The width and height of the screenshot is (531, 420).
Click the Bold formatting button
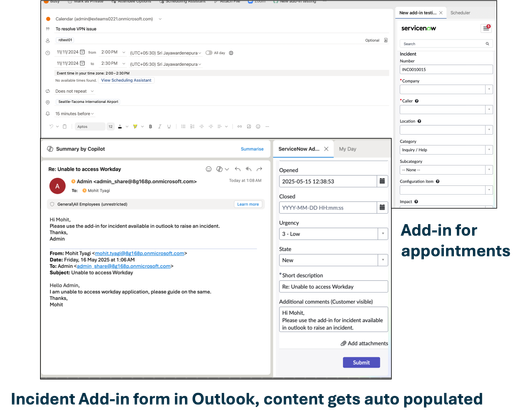[150, 127]
